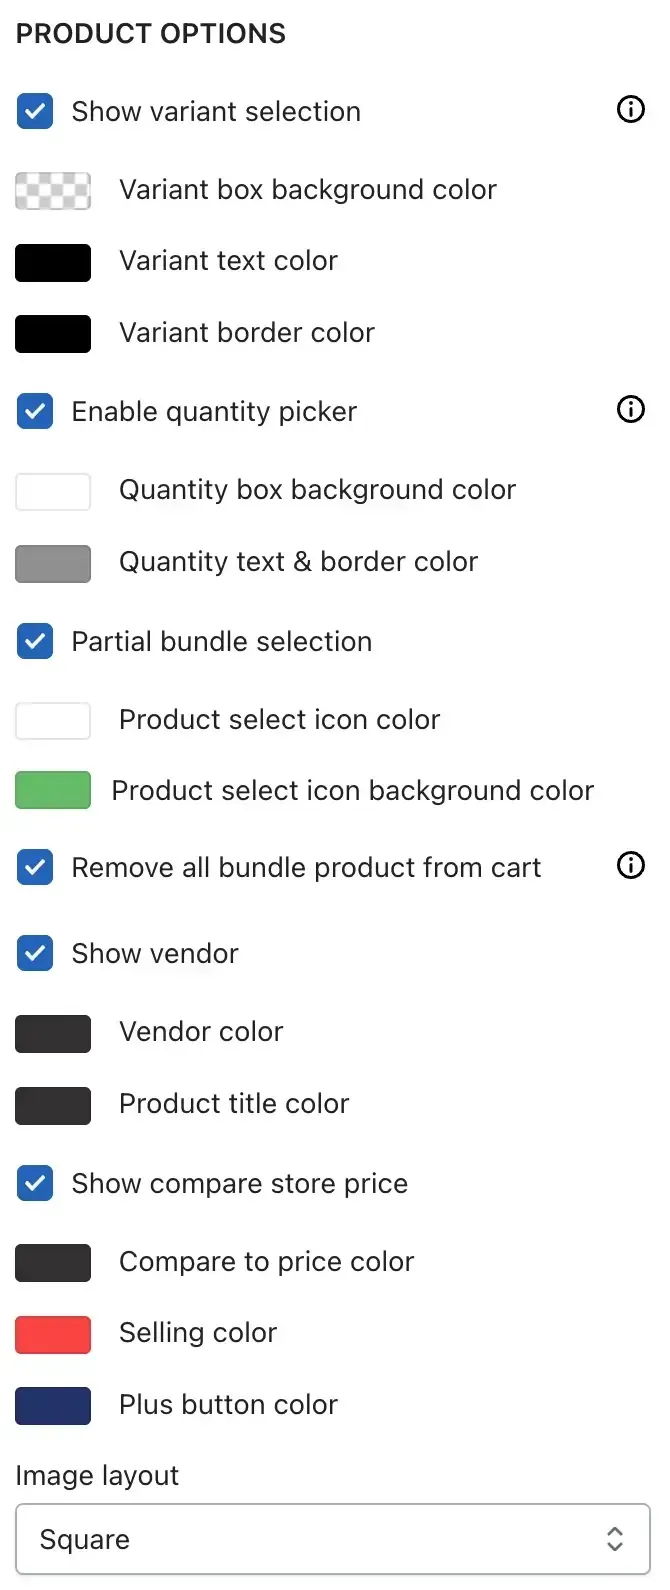Viewport: 670px width, 1590px height.
Task: Uncheck Show variant selection checkbox
Action: 35,111
